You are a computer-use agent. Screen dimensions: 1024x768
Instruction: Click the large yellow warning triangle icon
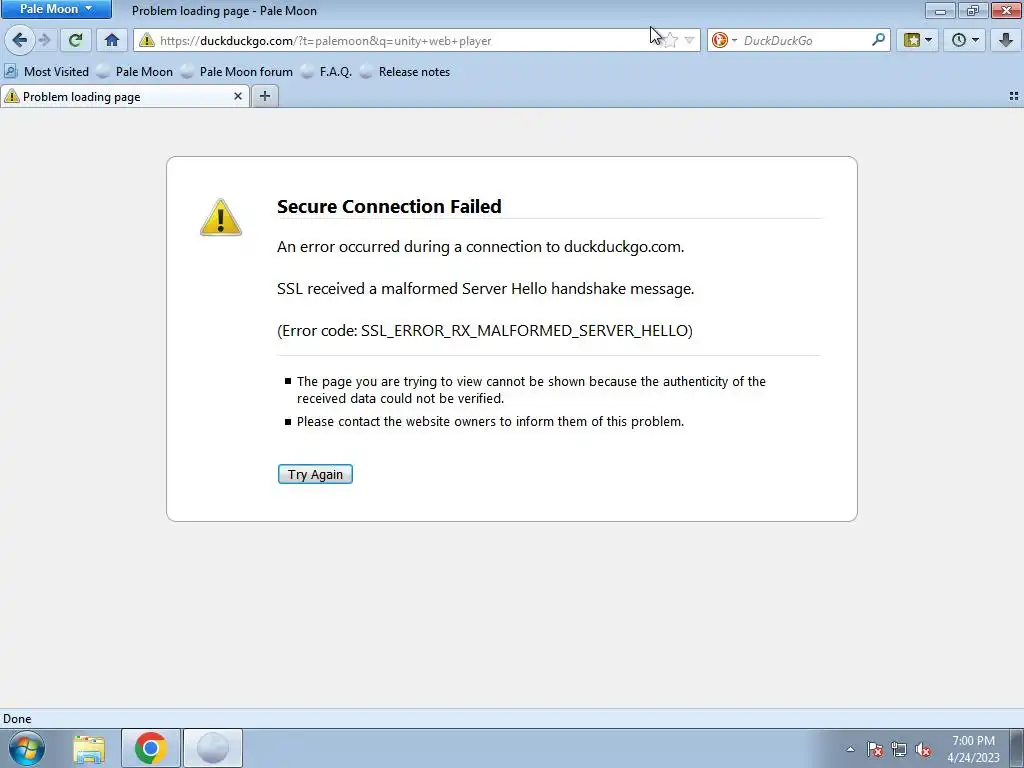point(221,217)
